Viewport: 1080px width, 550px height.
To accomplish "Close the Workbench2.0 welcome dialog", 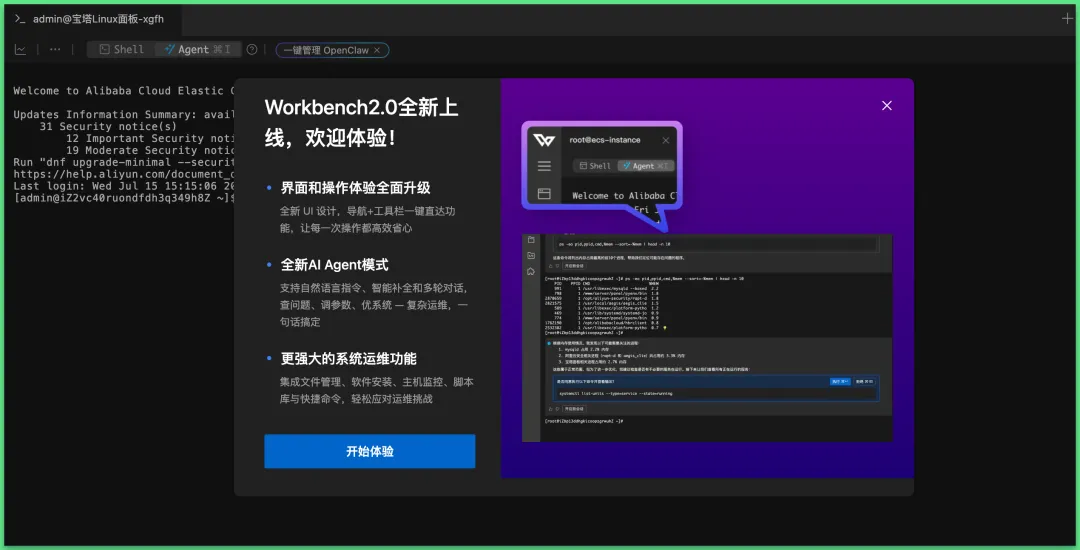I will coord(886,105).
